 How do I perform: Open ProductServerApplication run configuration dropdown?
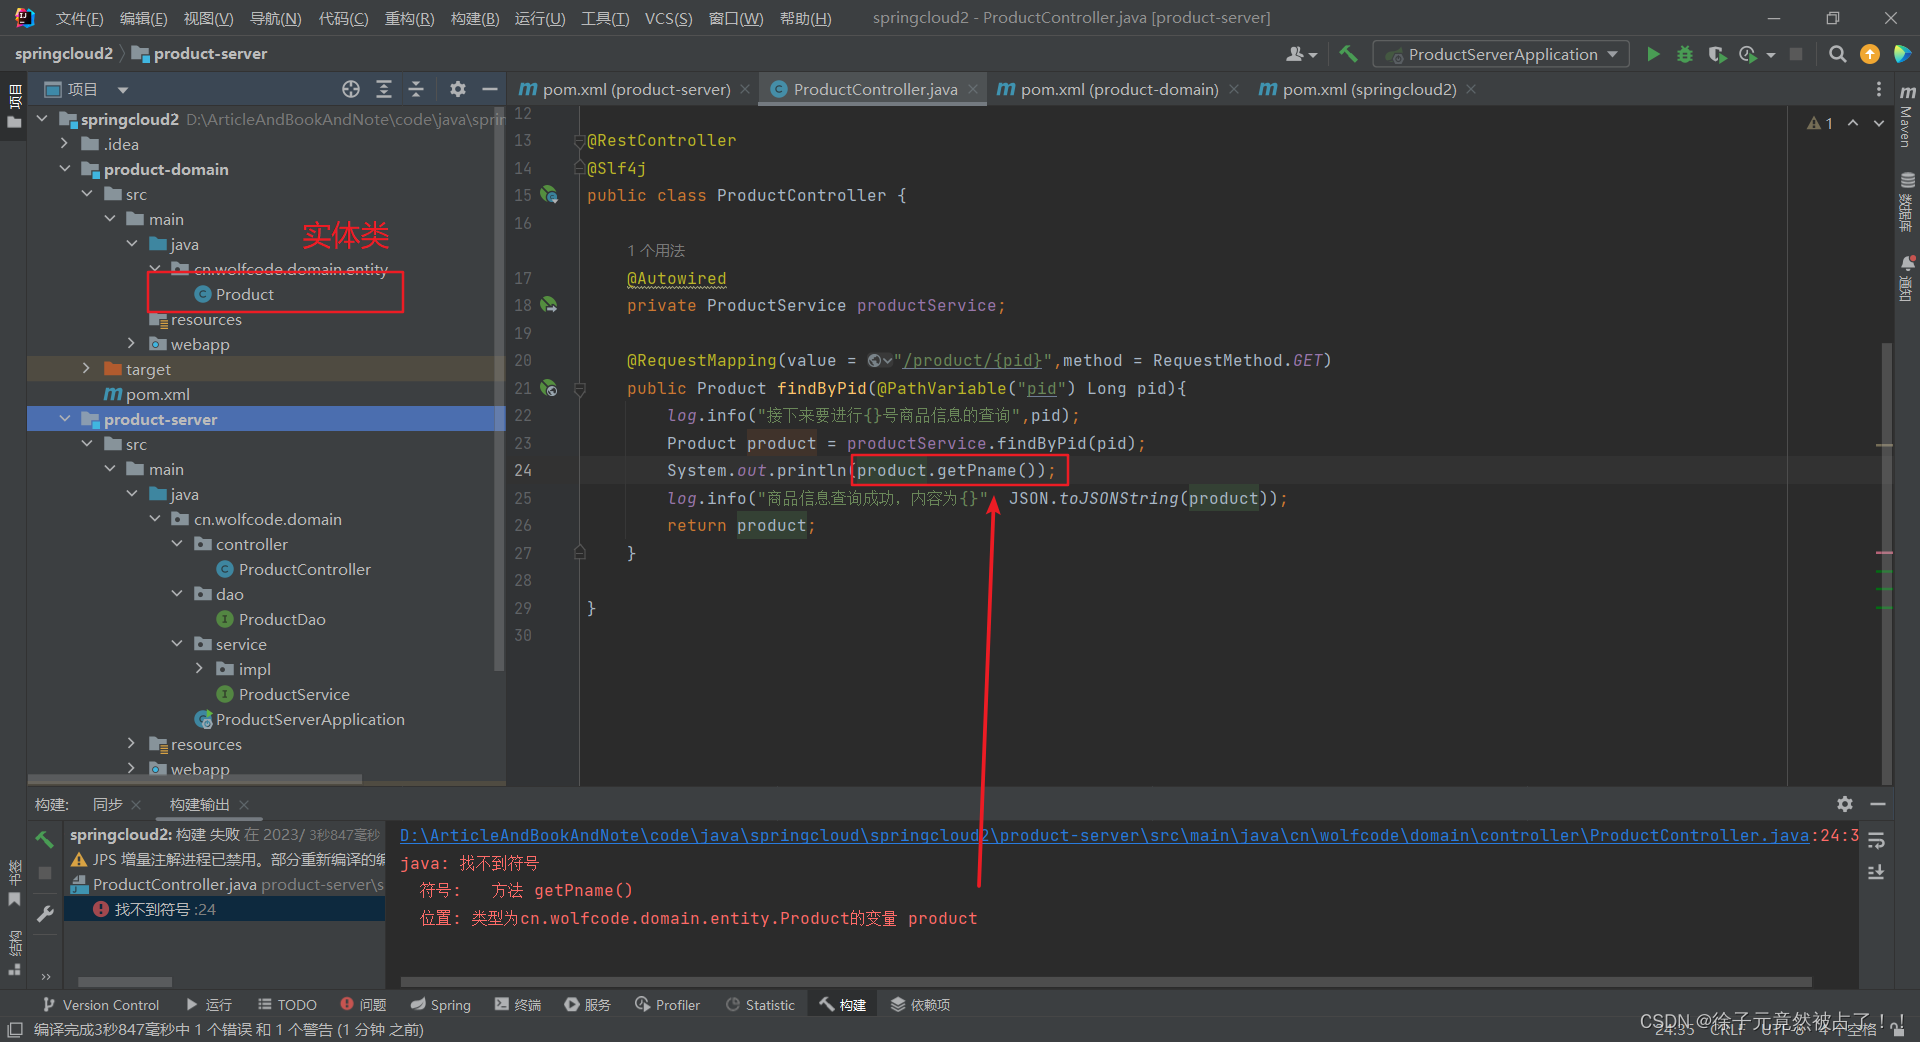coord(1501,54)
